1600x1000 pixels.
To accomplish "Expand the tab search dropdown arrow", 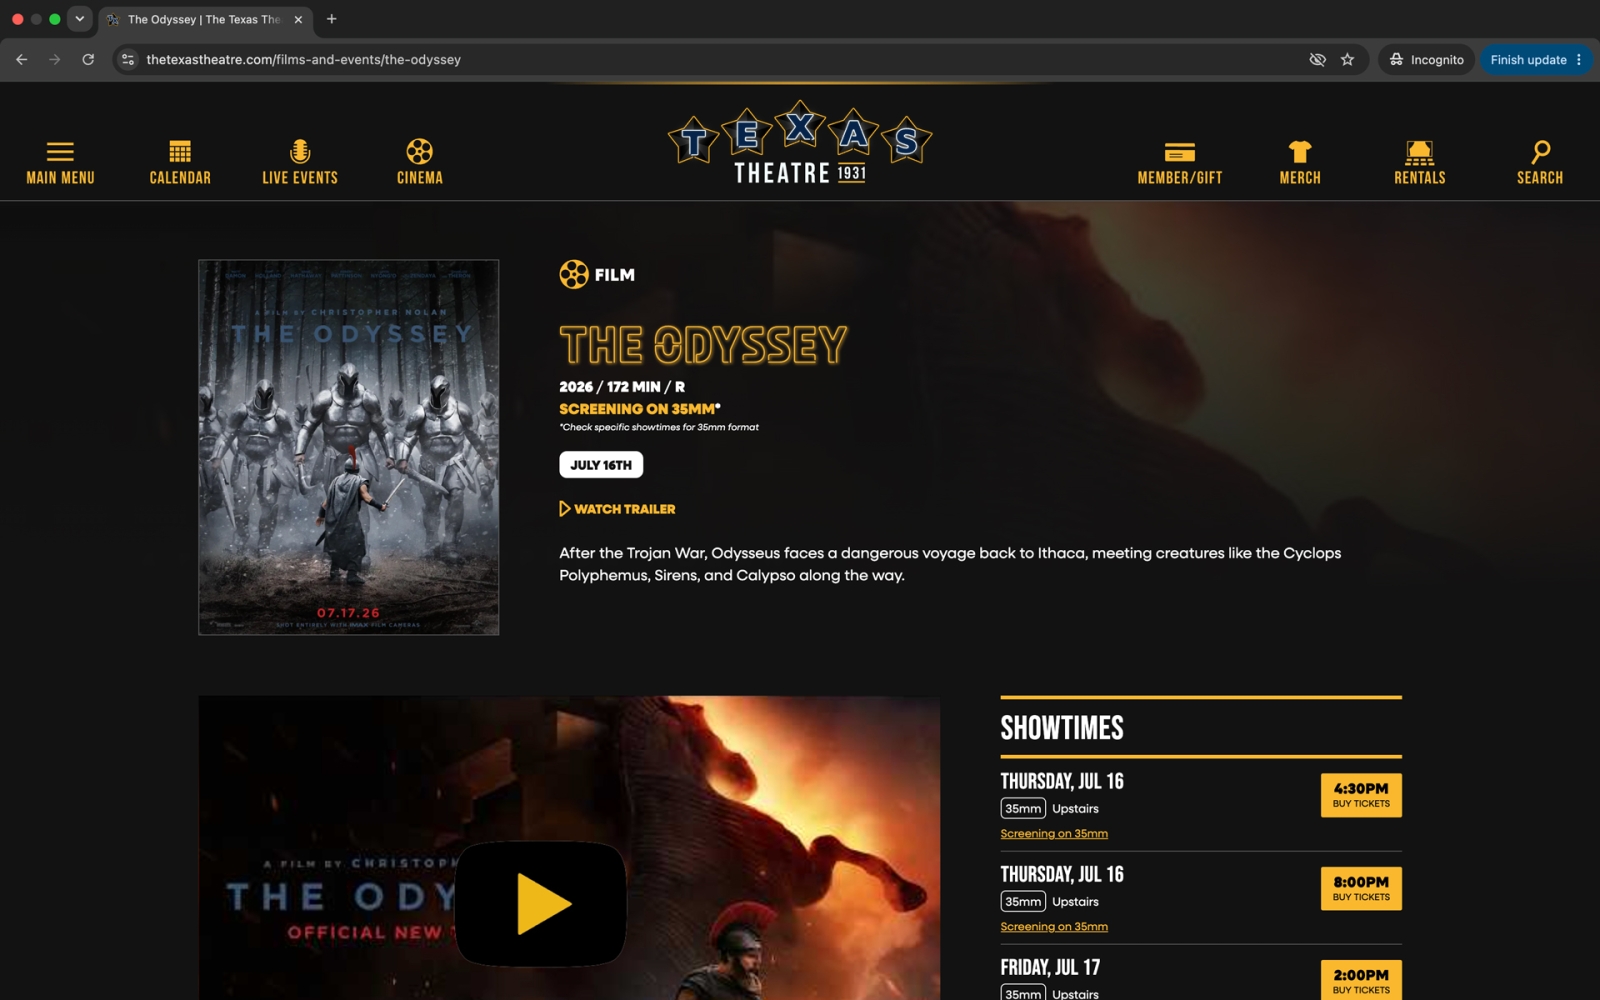I will point(80,19).
